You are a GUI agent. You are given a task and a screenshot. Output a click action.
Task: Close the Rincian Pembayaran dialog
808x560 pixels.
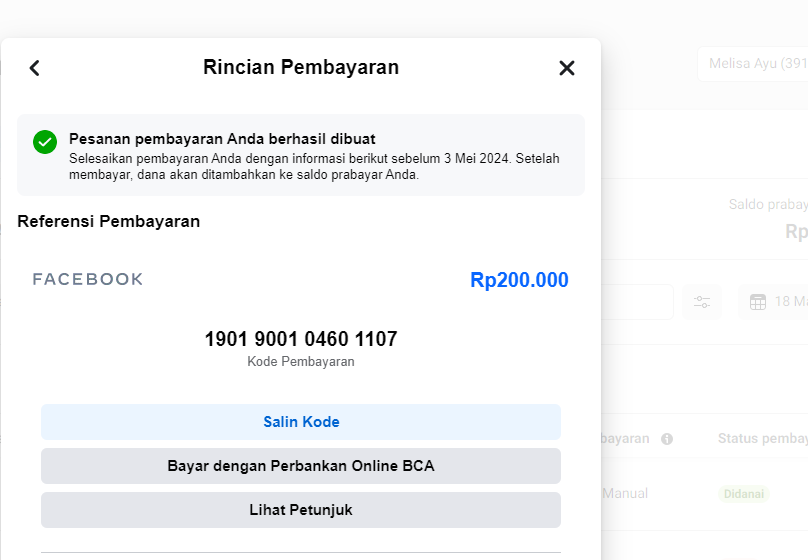[567, 68]
